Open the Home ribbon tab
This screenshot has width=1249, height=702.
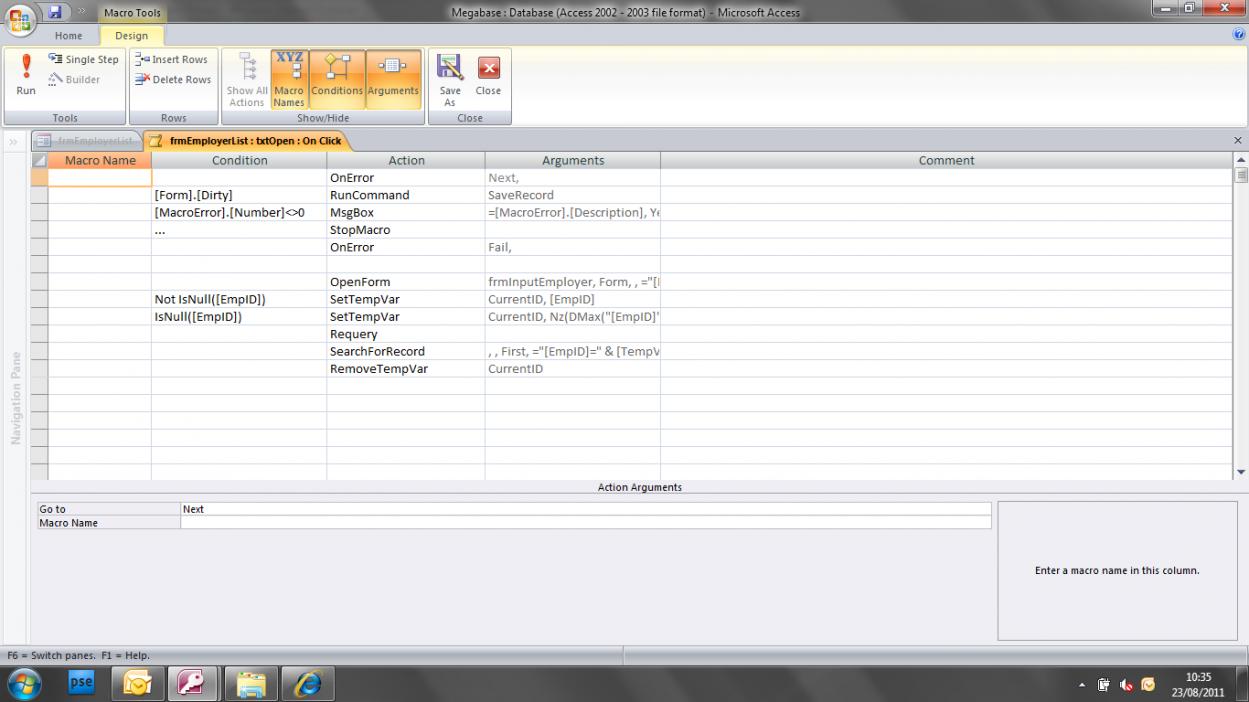tap(69, 36)
